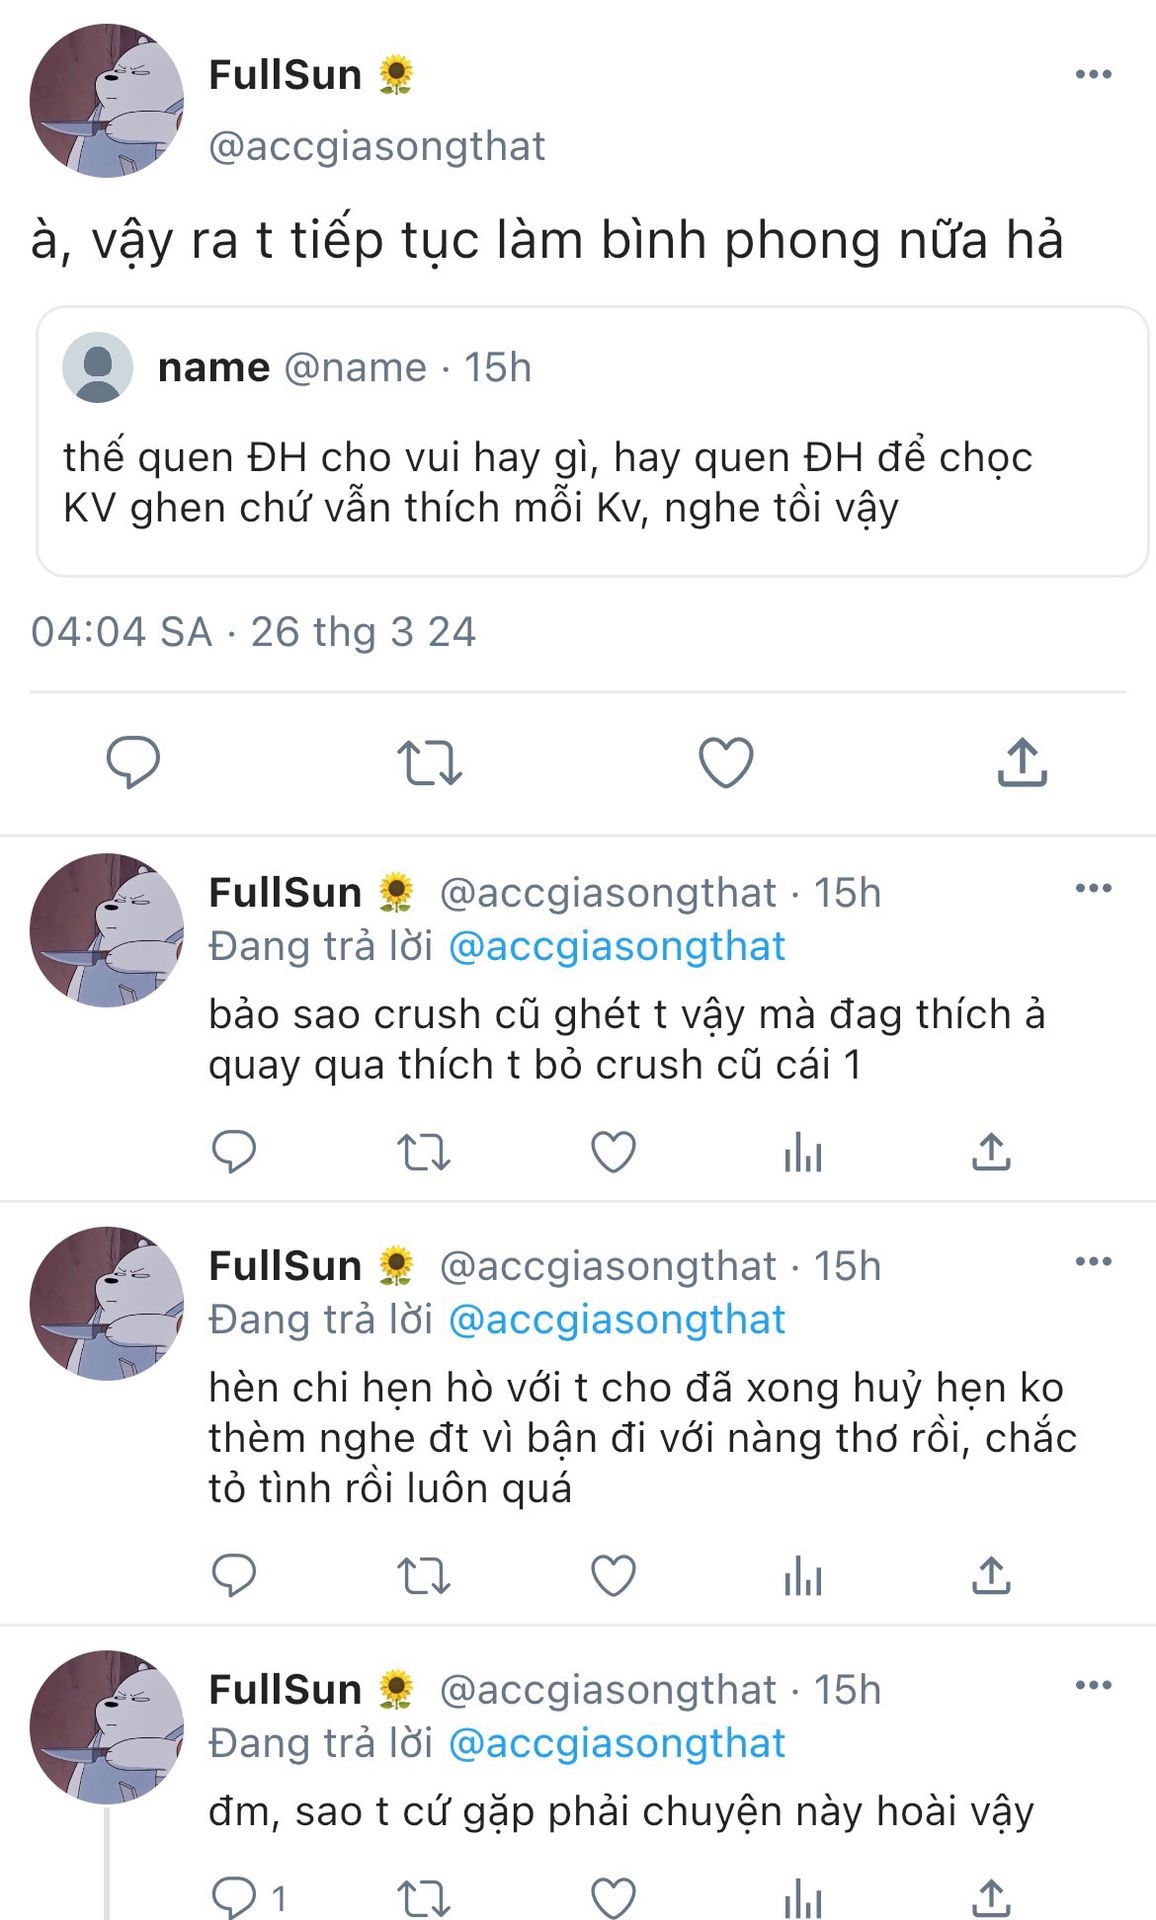View analytics for the crush cũ reply
Image resolution: width=1156 pixels, height=1920 pixels.
pos(803,1152)
